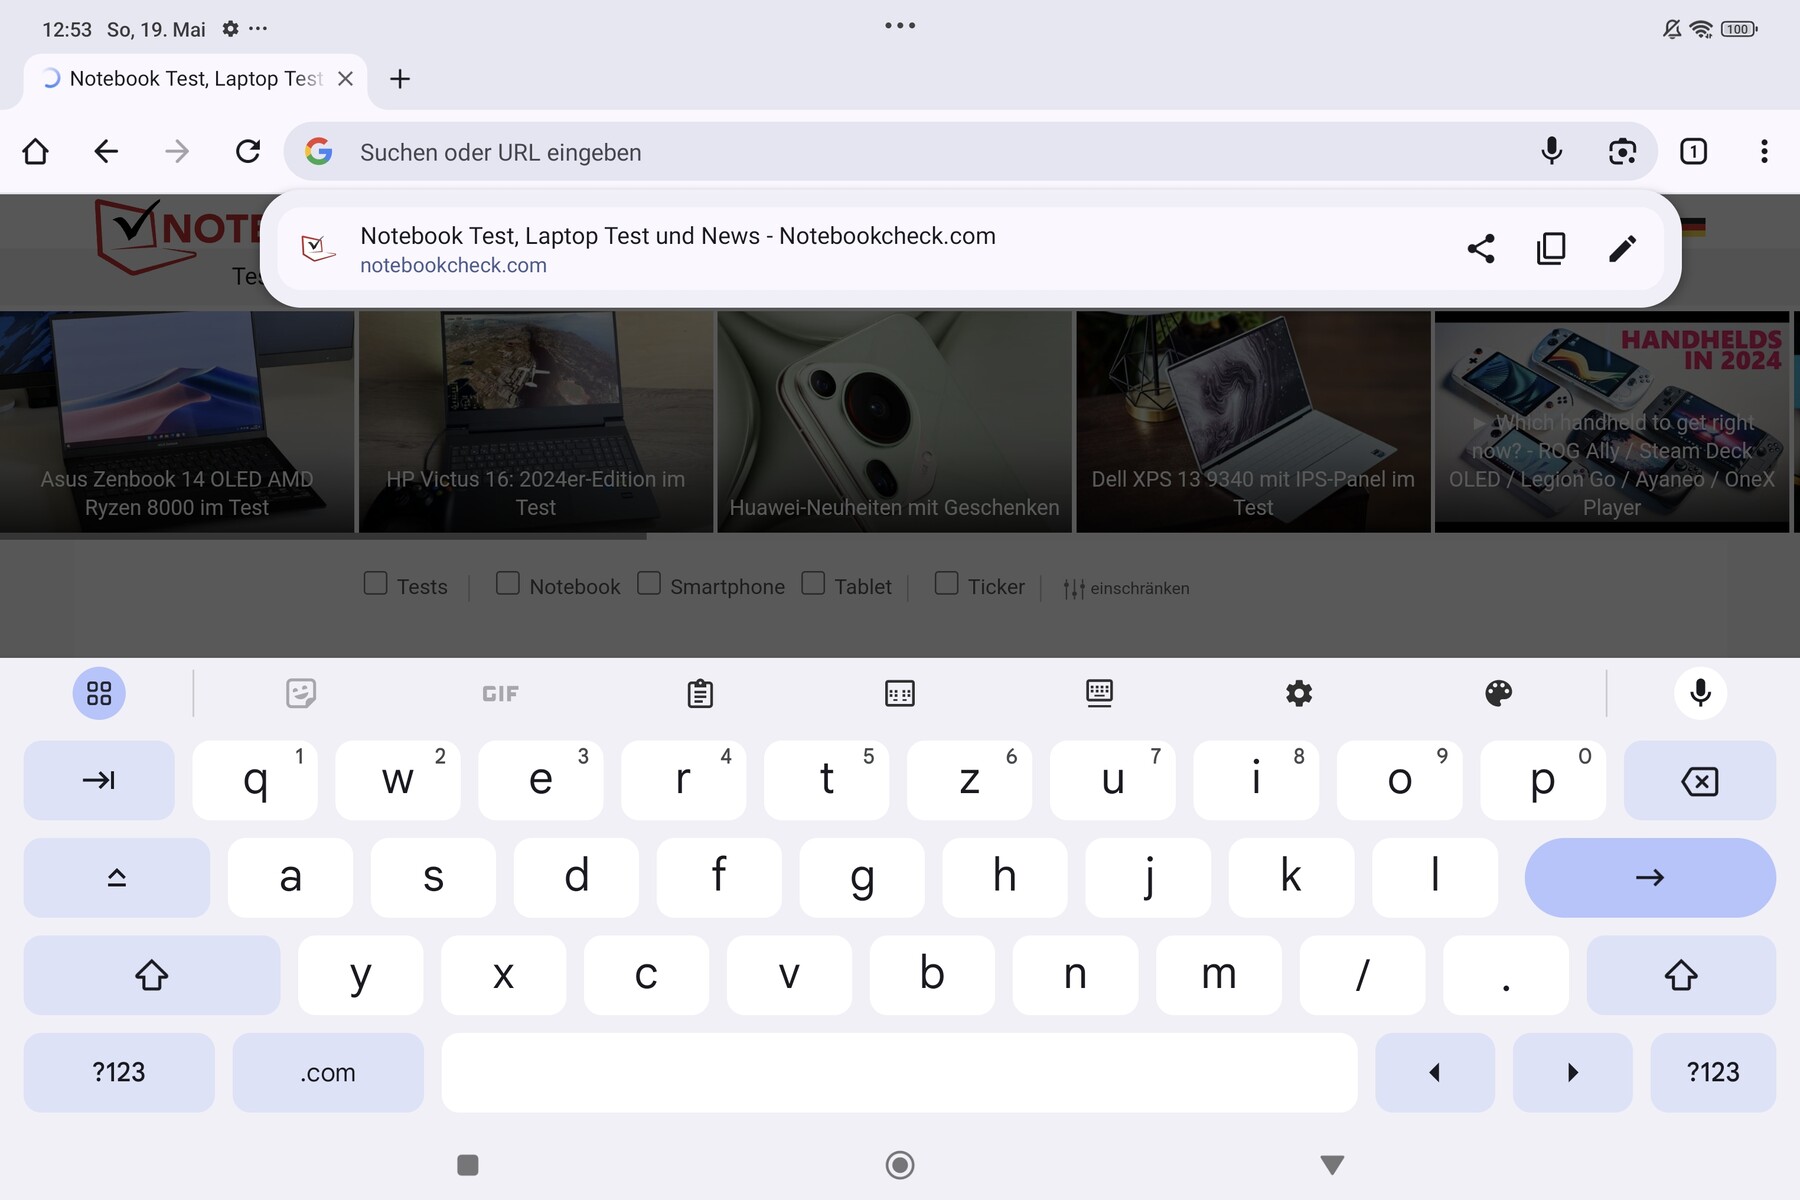This screenshot has height=1200, width=1800.
Task: Open Chrome three-dot overflow menu
Action: click(x=1764, y=151)
